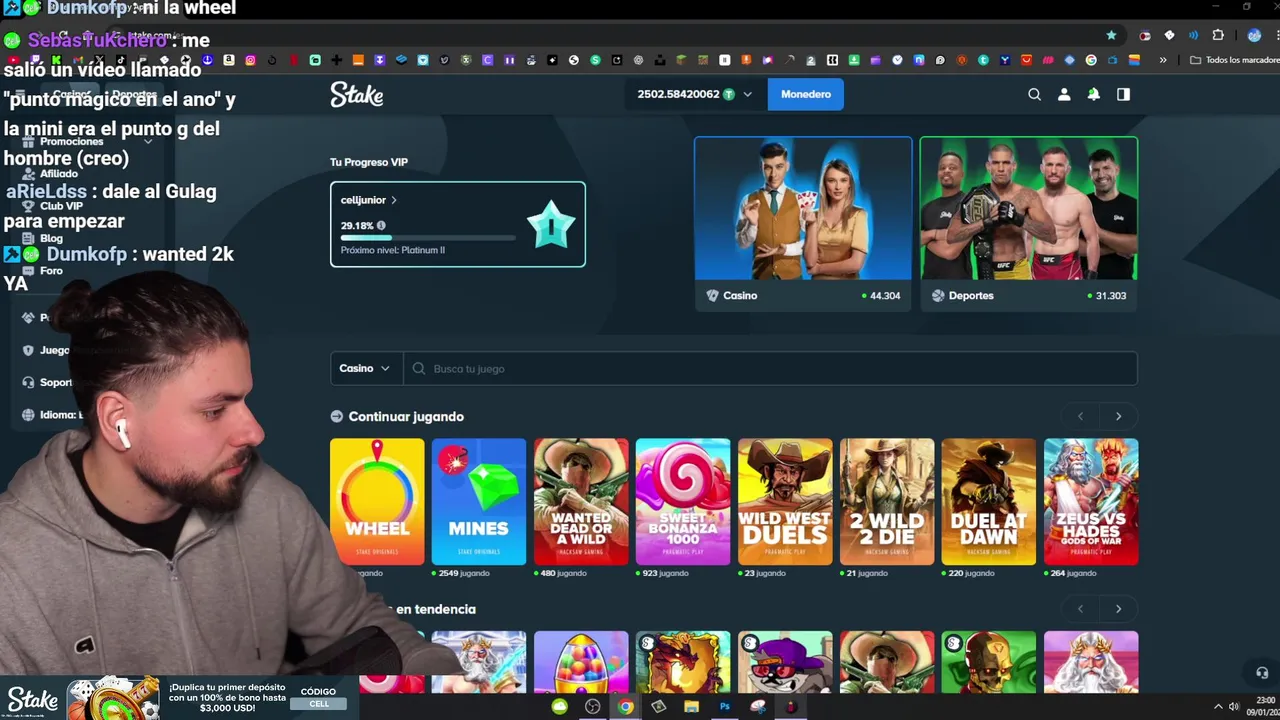Open the 2 Wild 2 Die thumbnail
Viewport: 1280px width, 720px height.
pyautogui.click(x=887, y=501)
